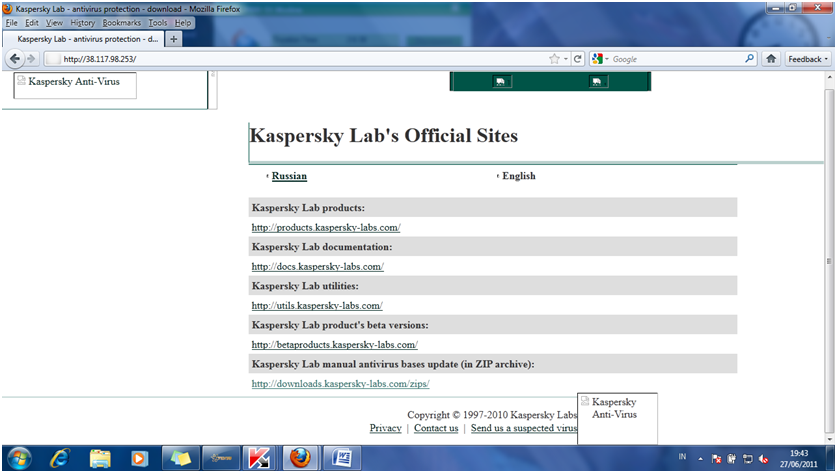The image size is (837, 473).
Task: Open utils.kaspersky-labs.com link
Action: point(317,305)
